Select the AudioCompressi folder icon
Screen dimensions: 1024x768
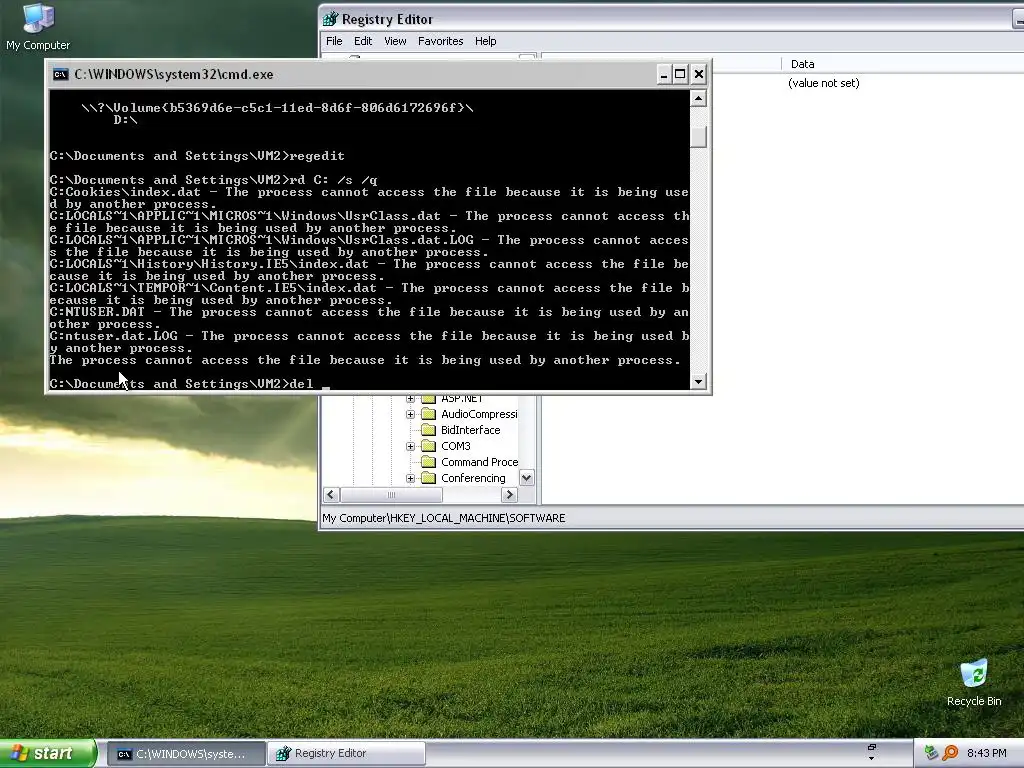(x=428, y=414)
